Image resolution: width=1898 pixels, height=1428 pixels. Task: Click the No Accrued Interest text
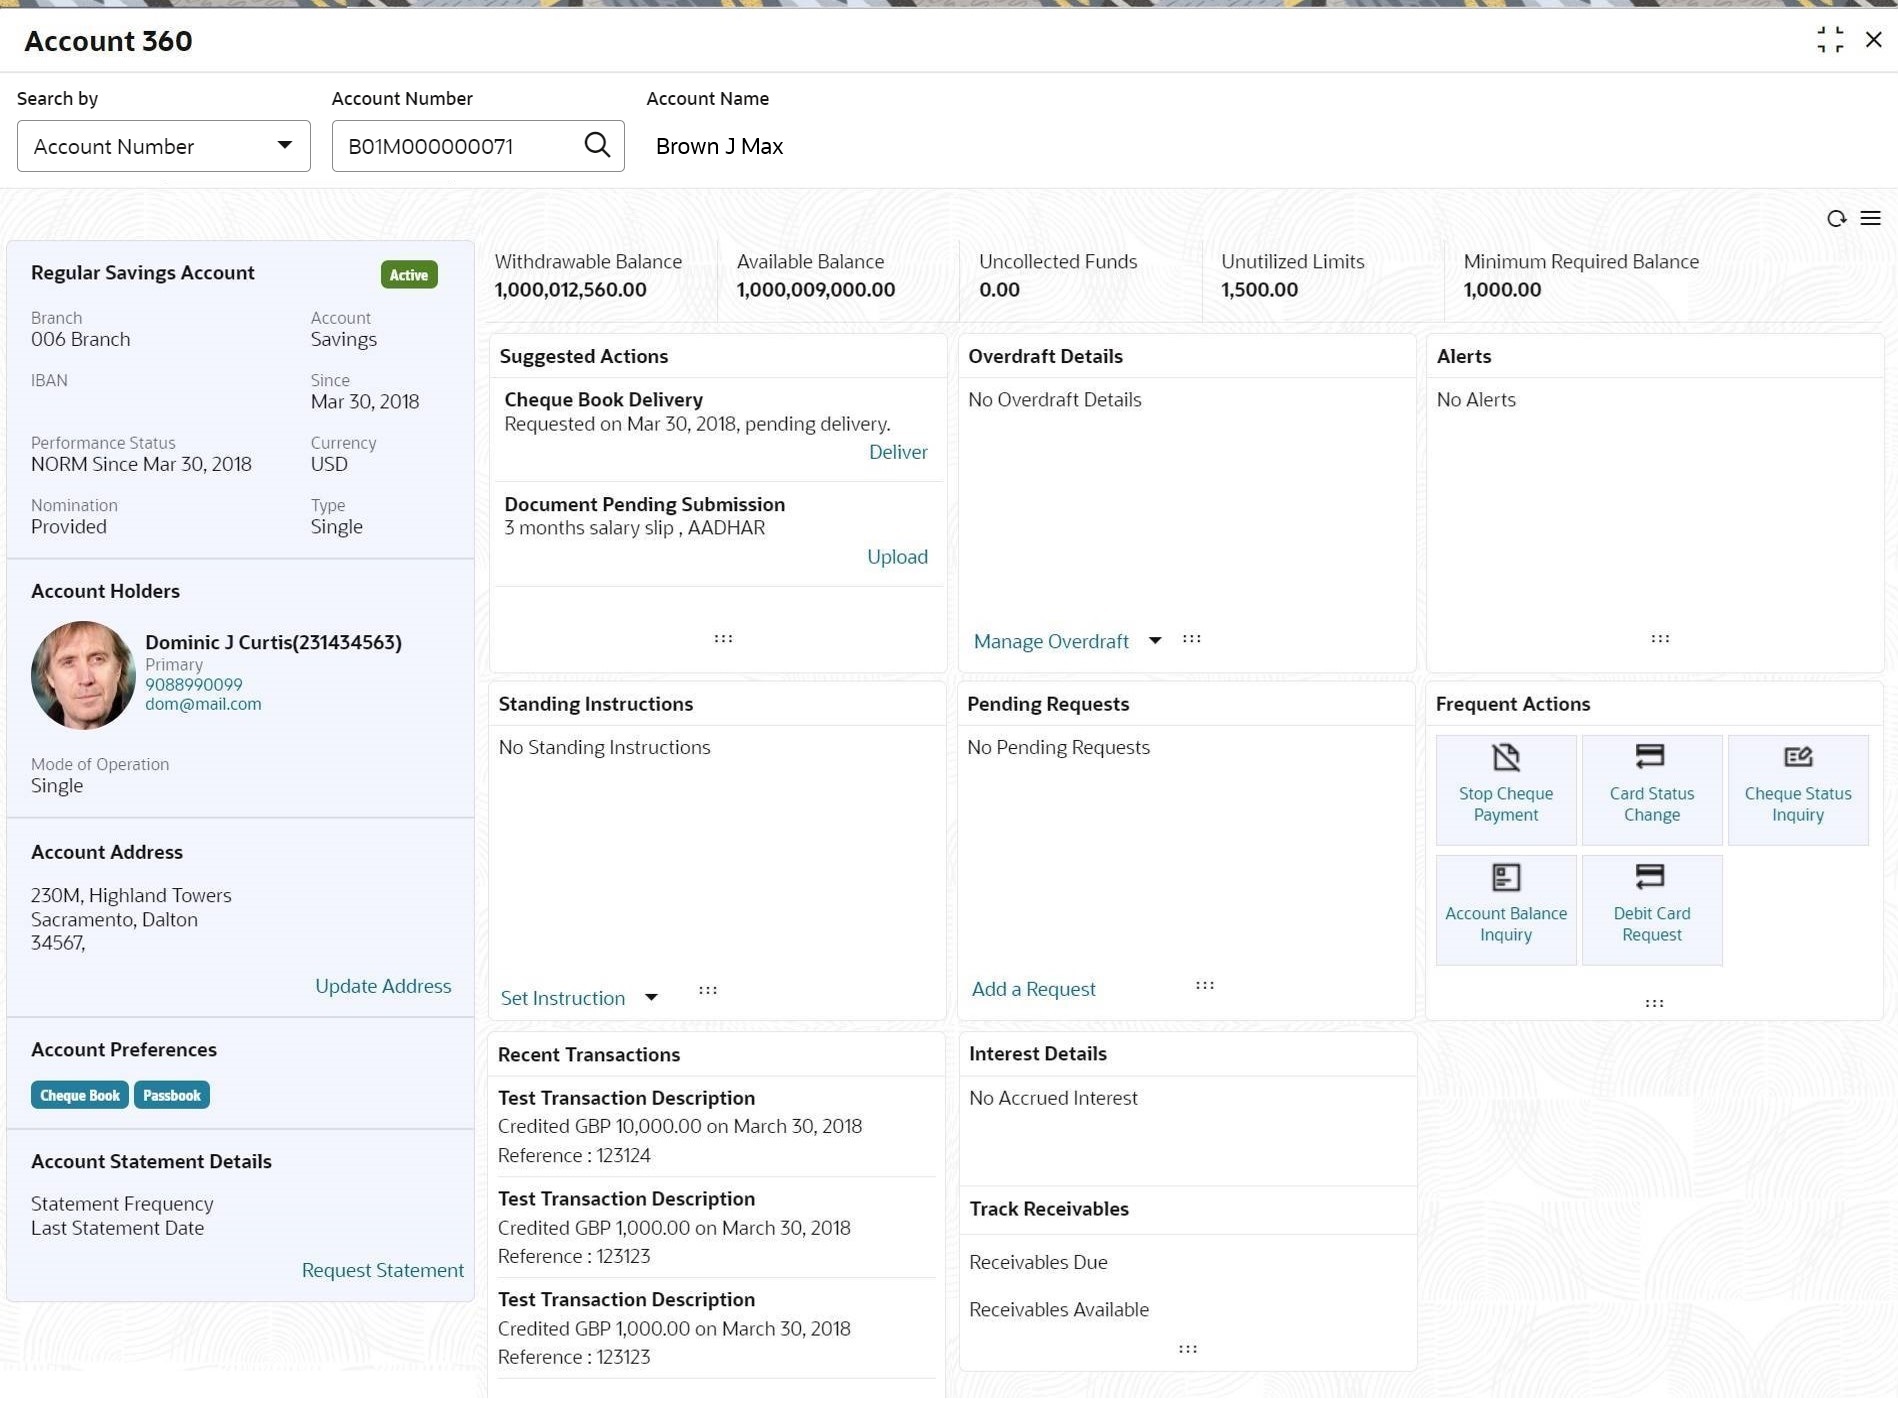click(x=1053, y=1098)
